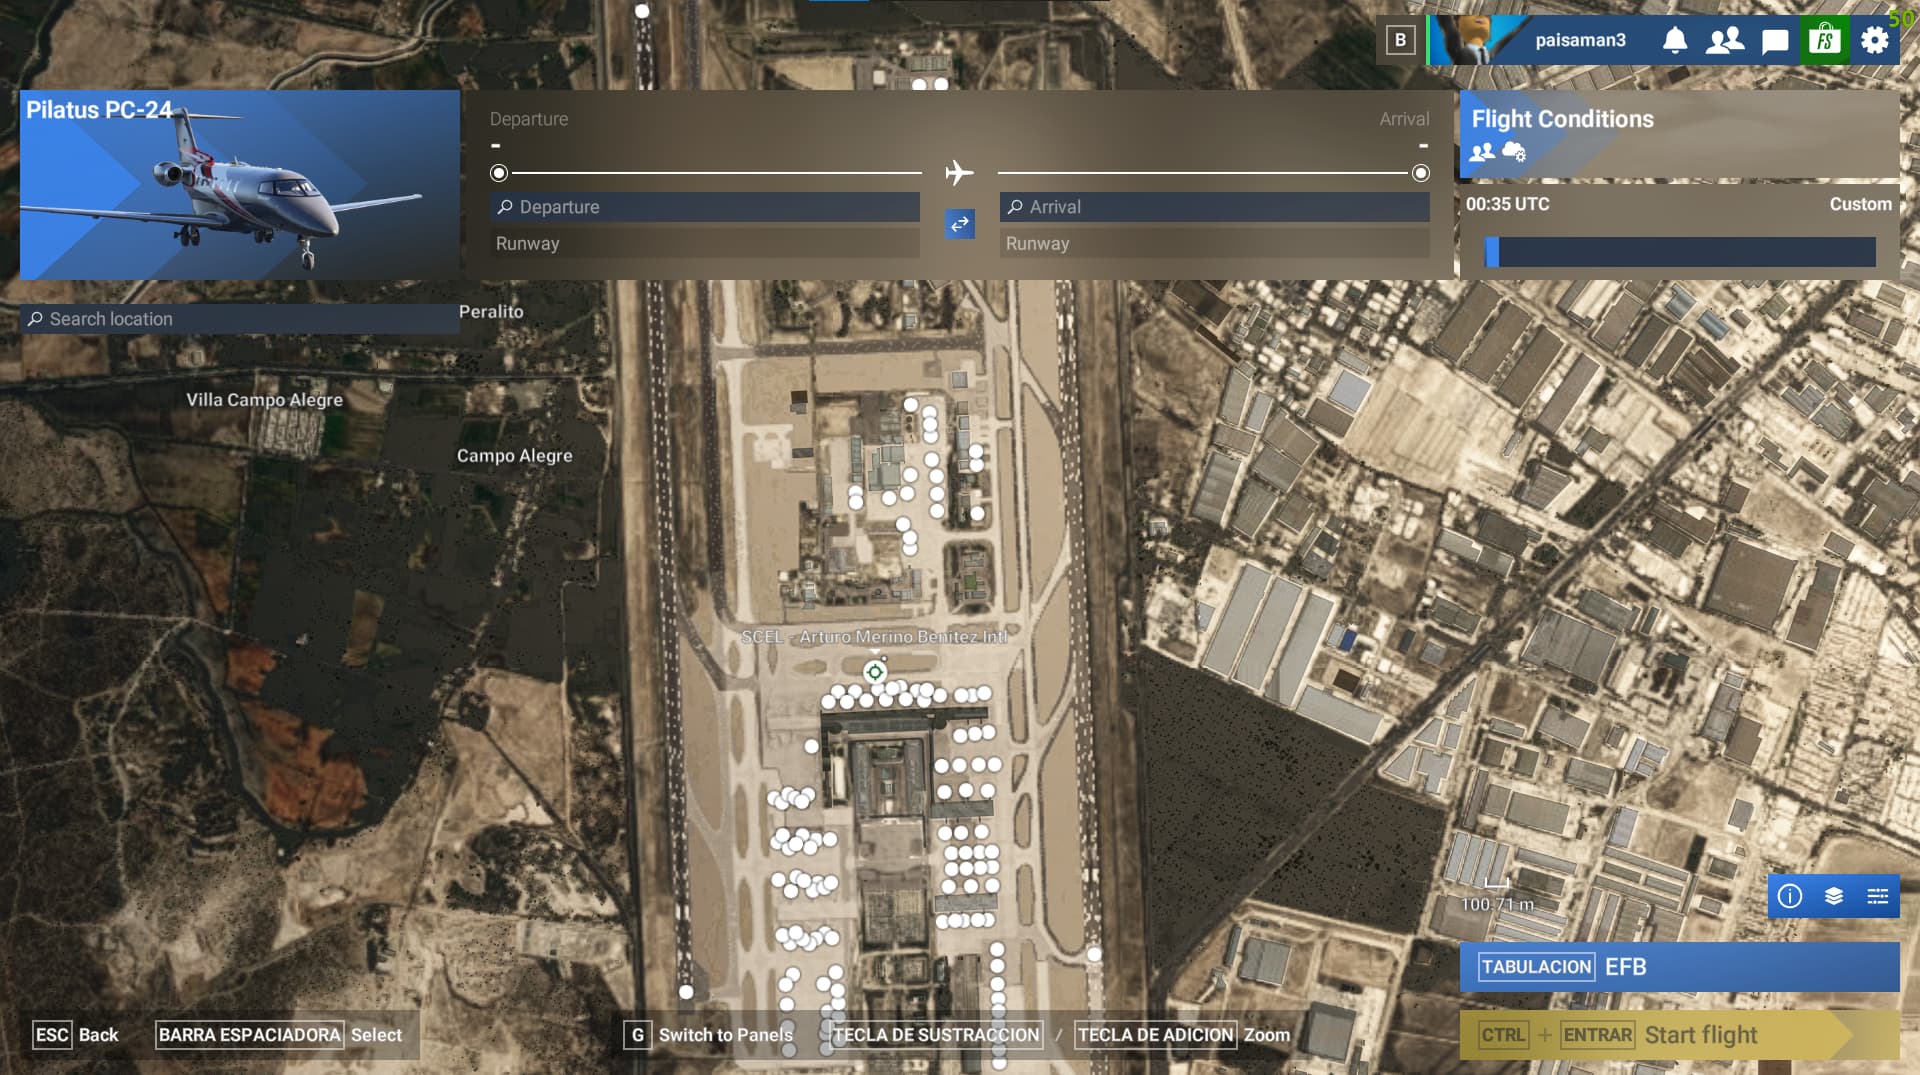1920x1075 pixels.
Task: Open the map layers icon
Action: point(1834,896)
